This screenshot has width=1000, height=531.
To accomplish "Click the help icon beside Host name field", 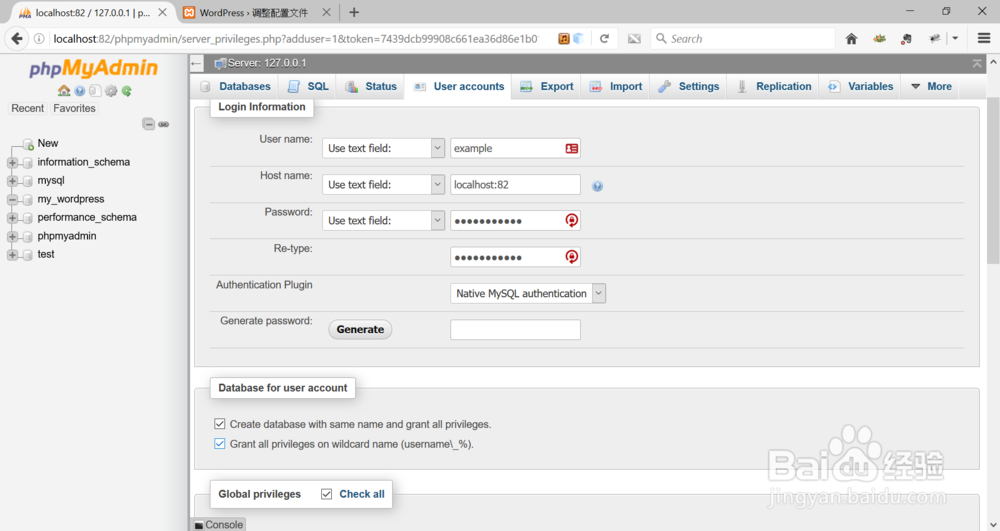I will 597,186.
